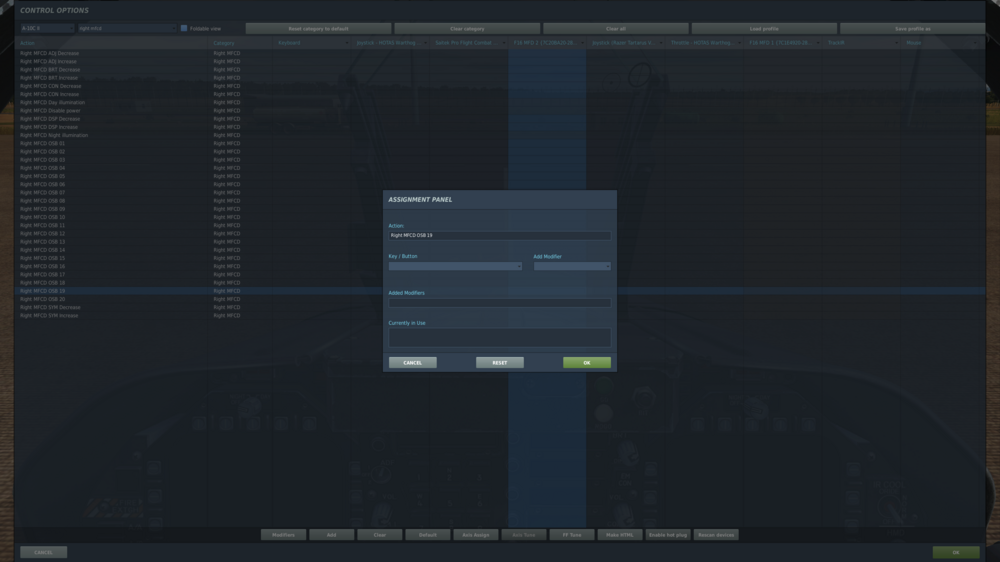Select 'Right MFCD Night illumination' row

click(x=500, y=135)
